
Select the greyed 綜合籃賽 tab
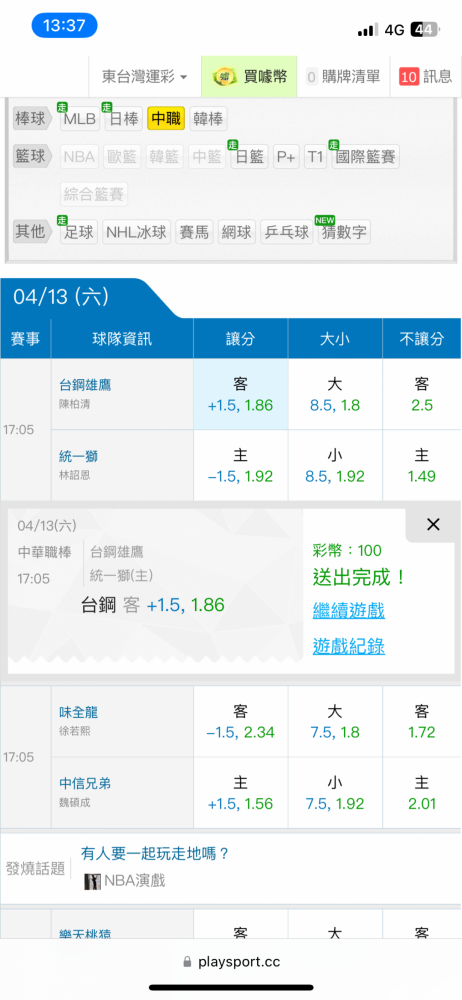point(94,195)
